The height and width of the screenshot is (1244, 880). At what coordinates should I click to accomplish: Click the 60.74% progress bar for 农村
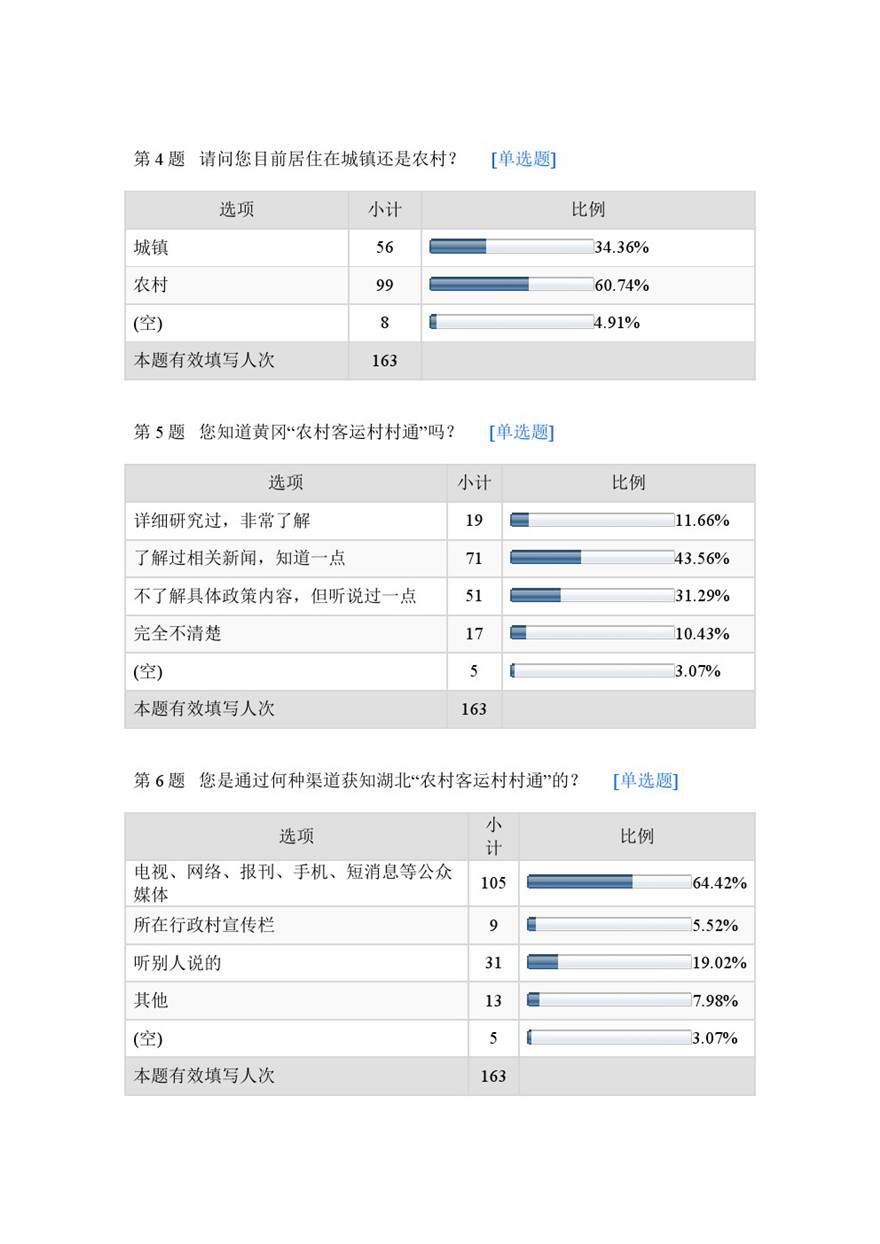coord(511,285)
